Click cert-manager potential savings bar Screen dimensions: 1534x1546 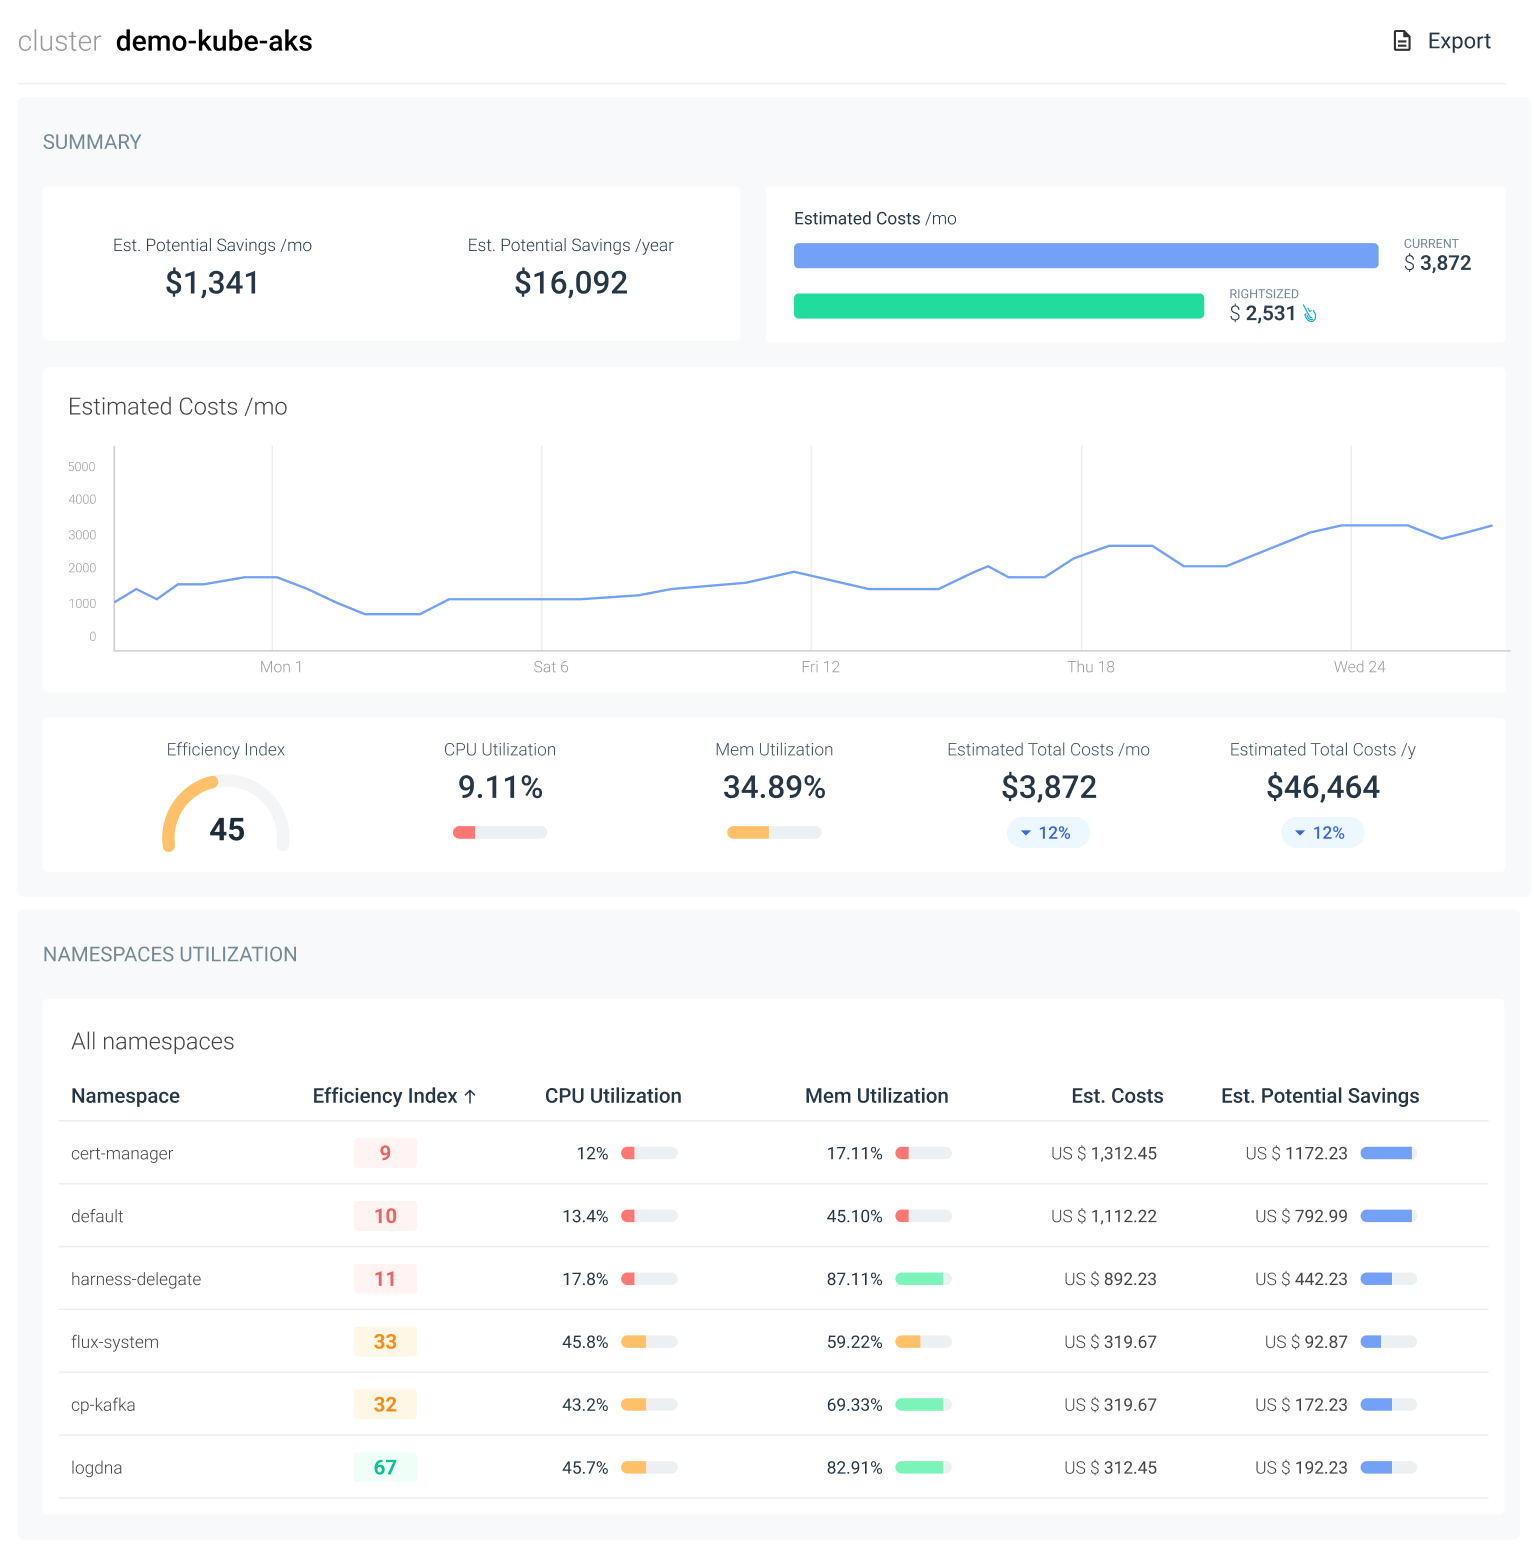coord(1389,1153)
